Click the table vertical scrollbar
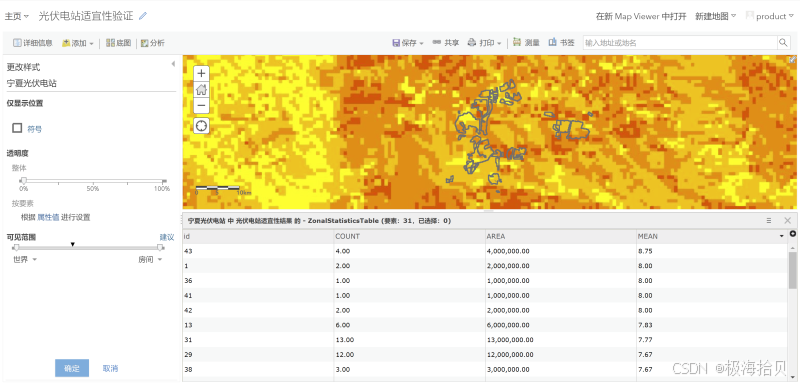The image size is (800, 384). tap(792, 270)
